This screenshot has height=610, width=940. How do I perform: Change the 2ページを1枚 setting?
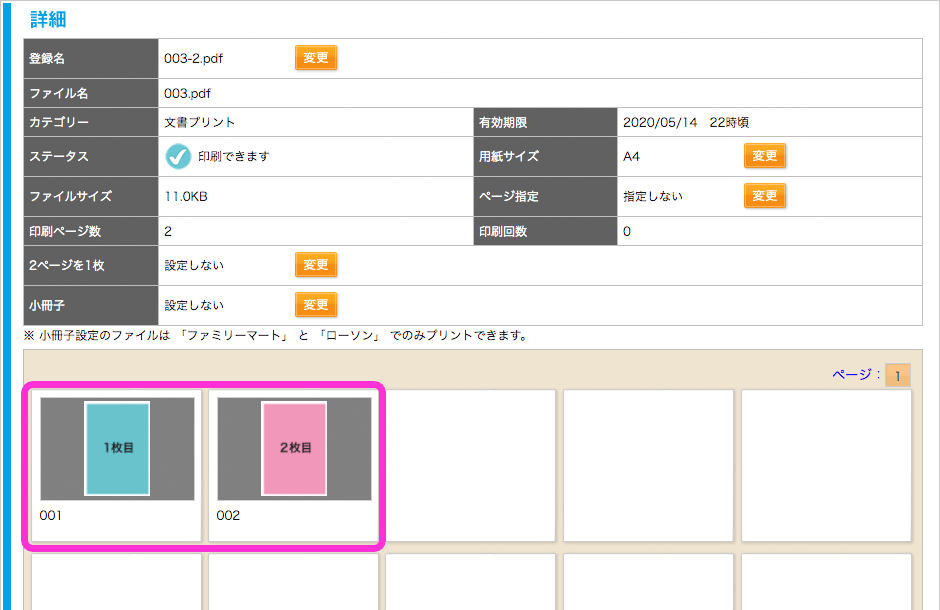[315, 265]
